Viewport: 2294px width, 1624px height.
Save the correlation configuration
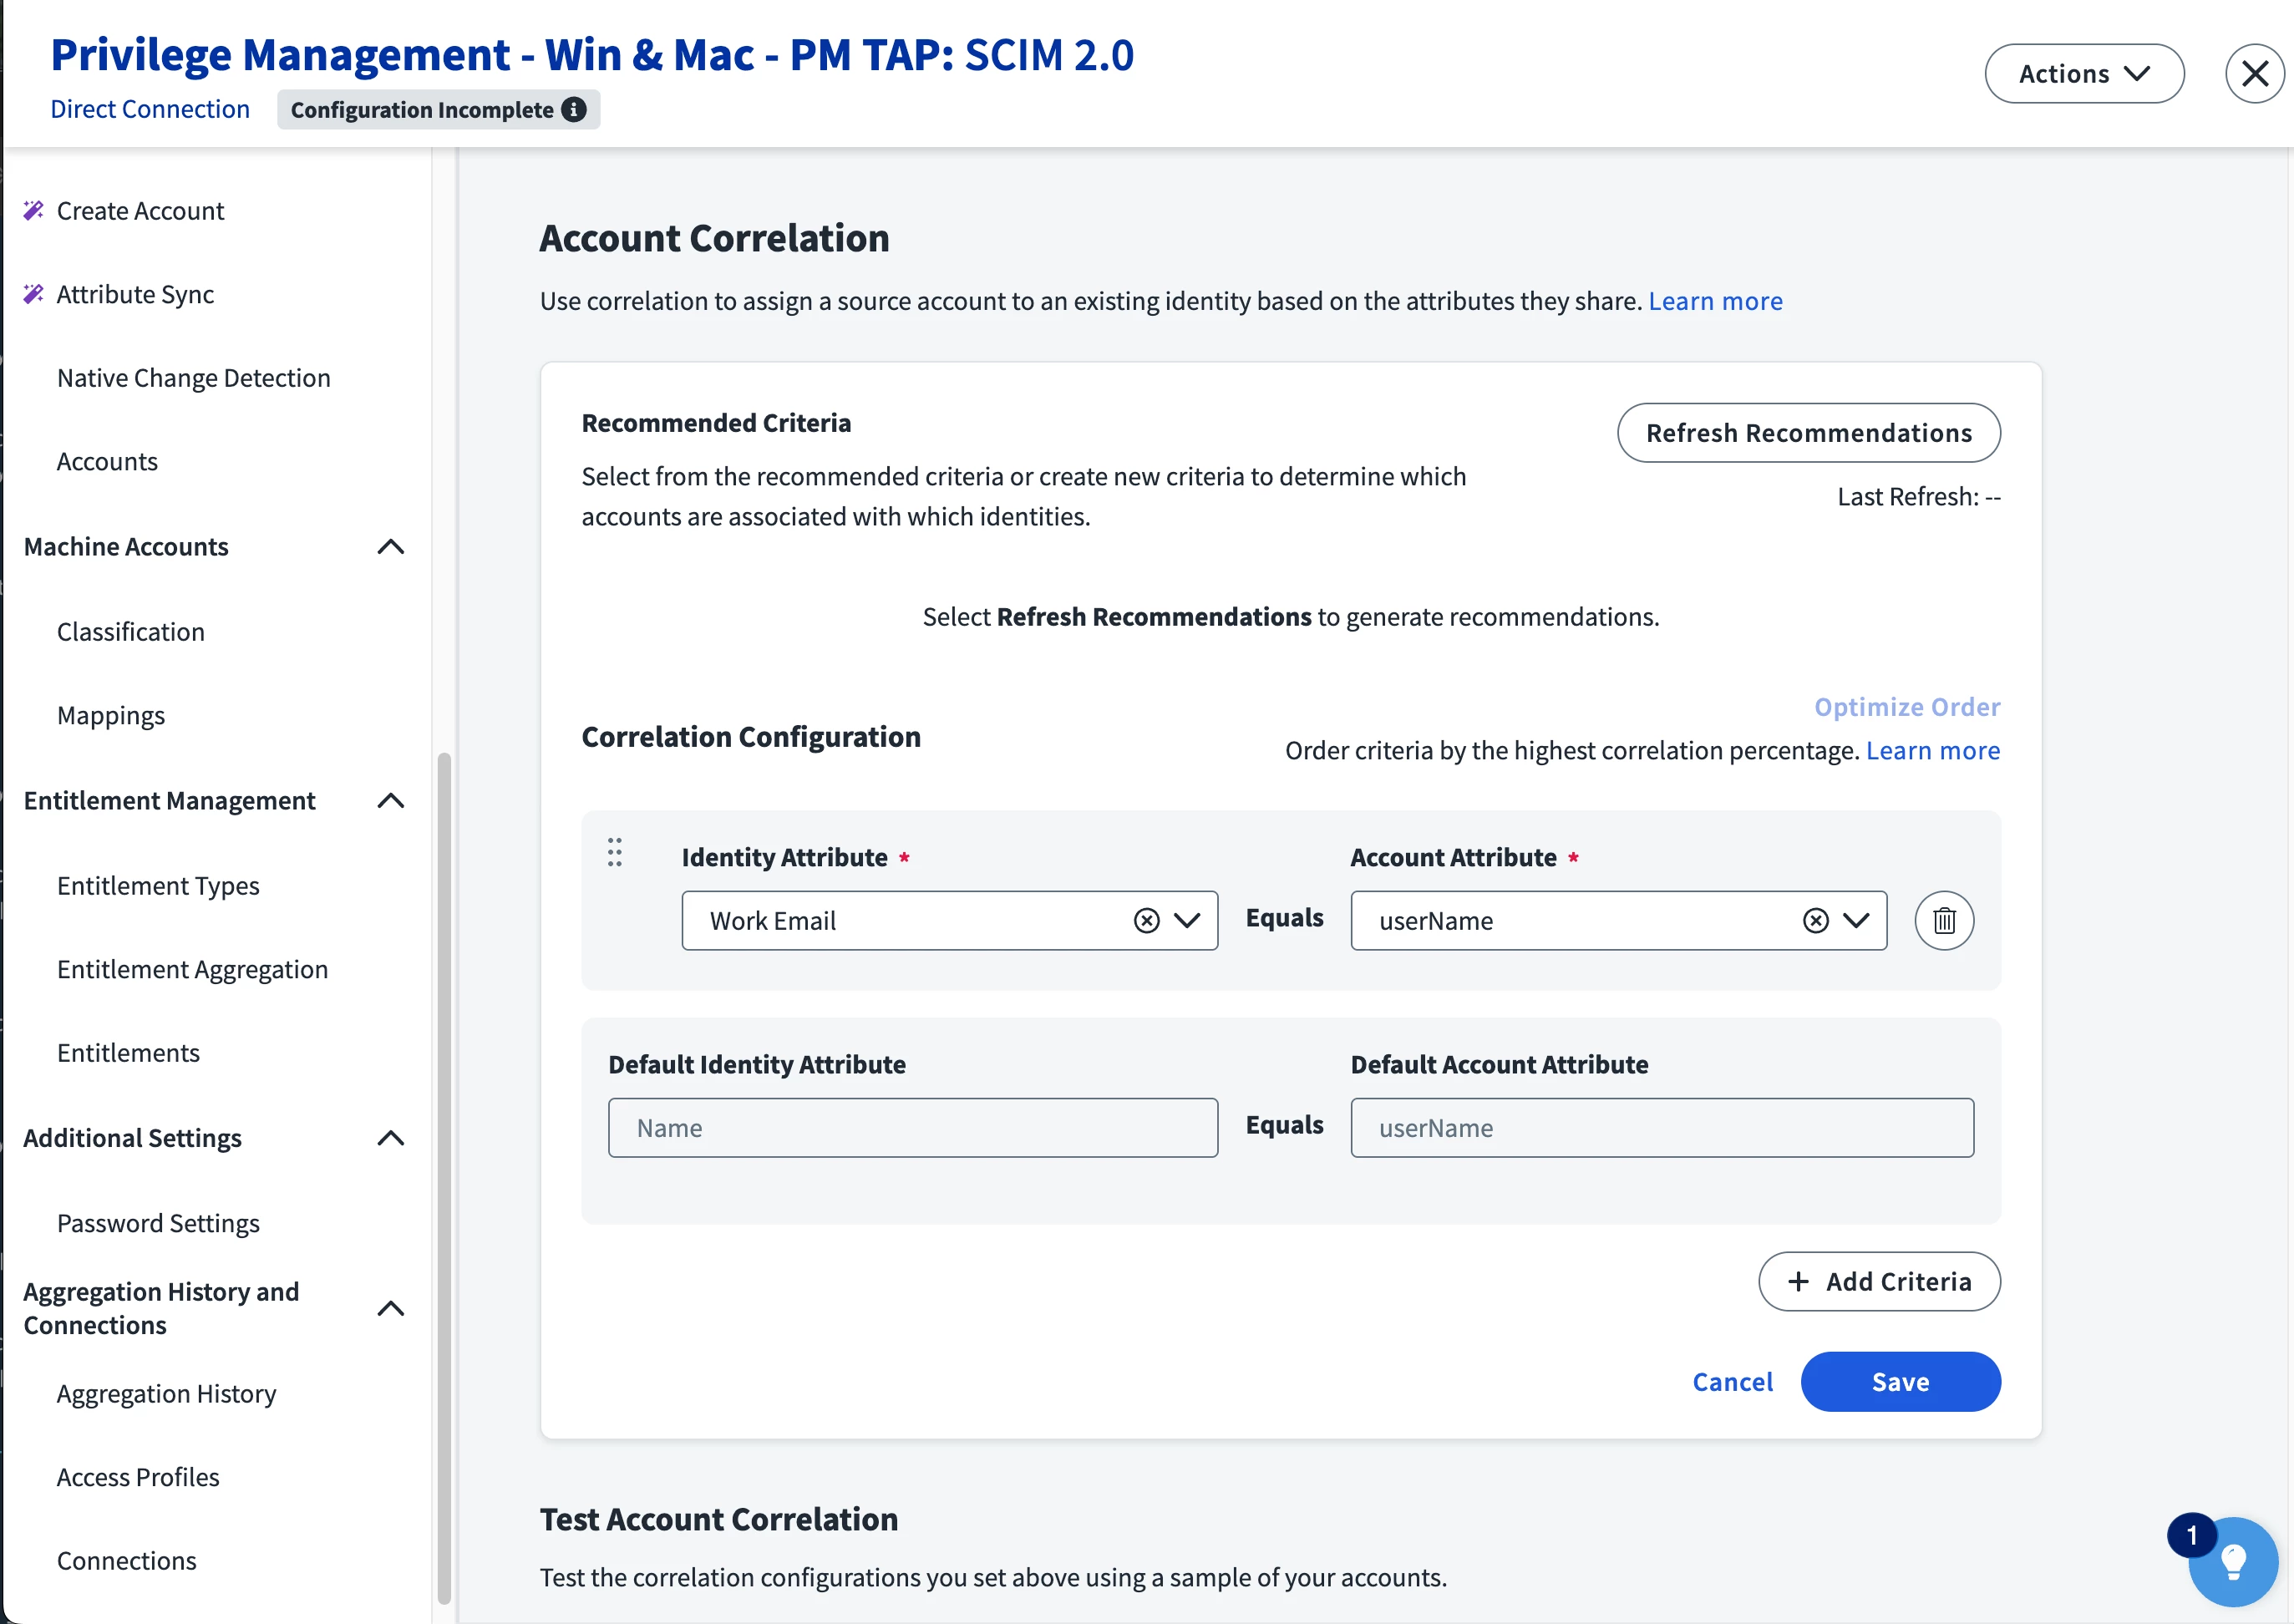click(x=1900, y=1381)
